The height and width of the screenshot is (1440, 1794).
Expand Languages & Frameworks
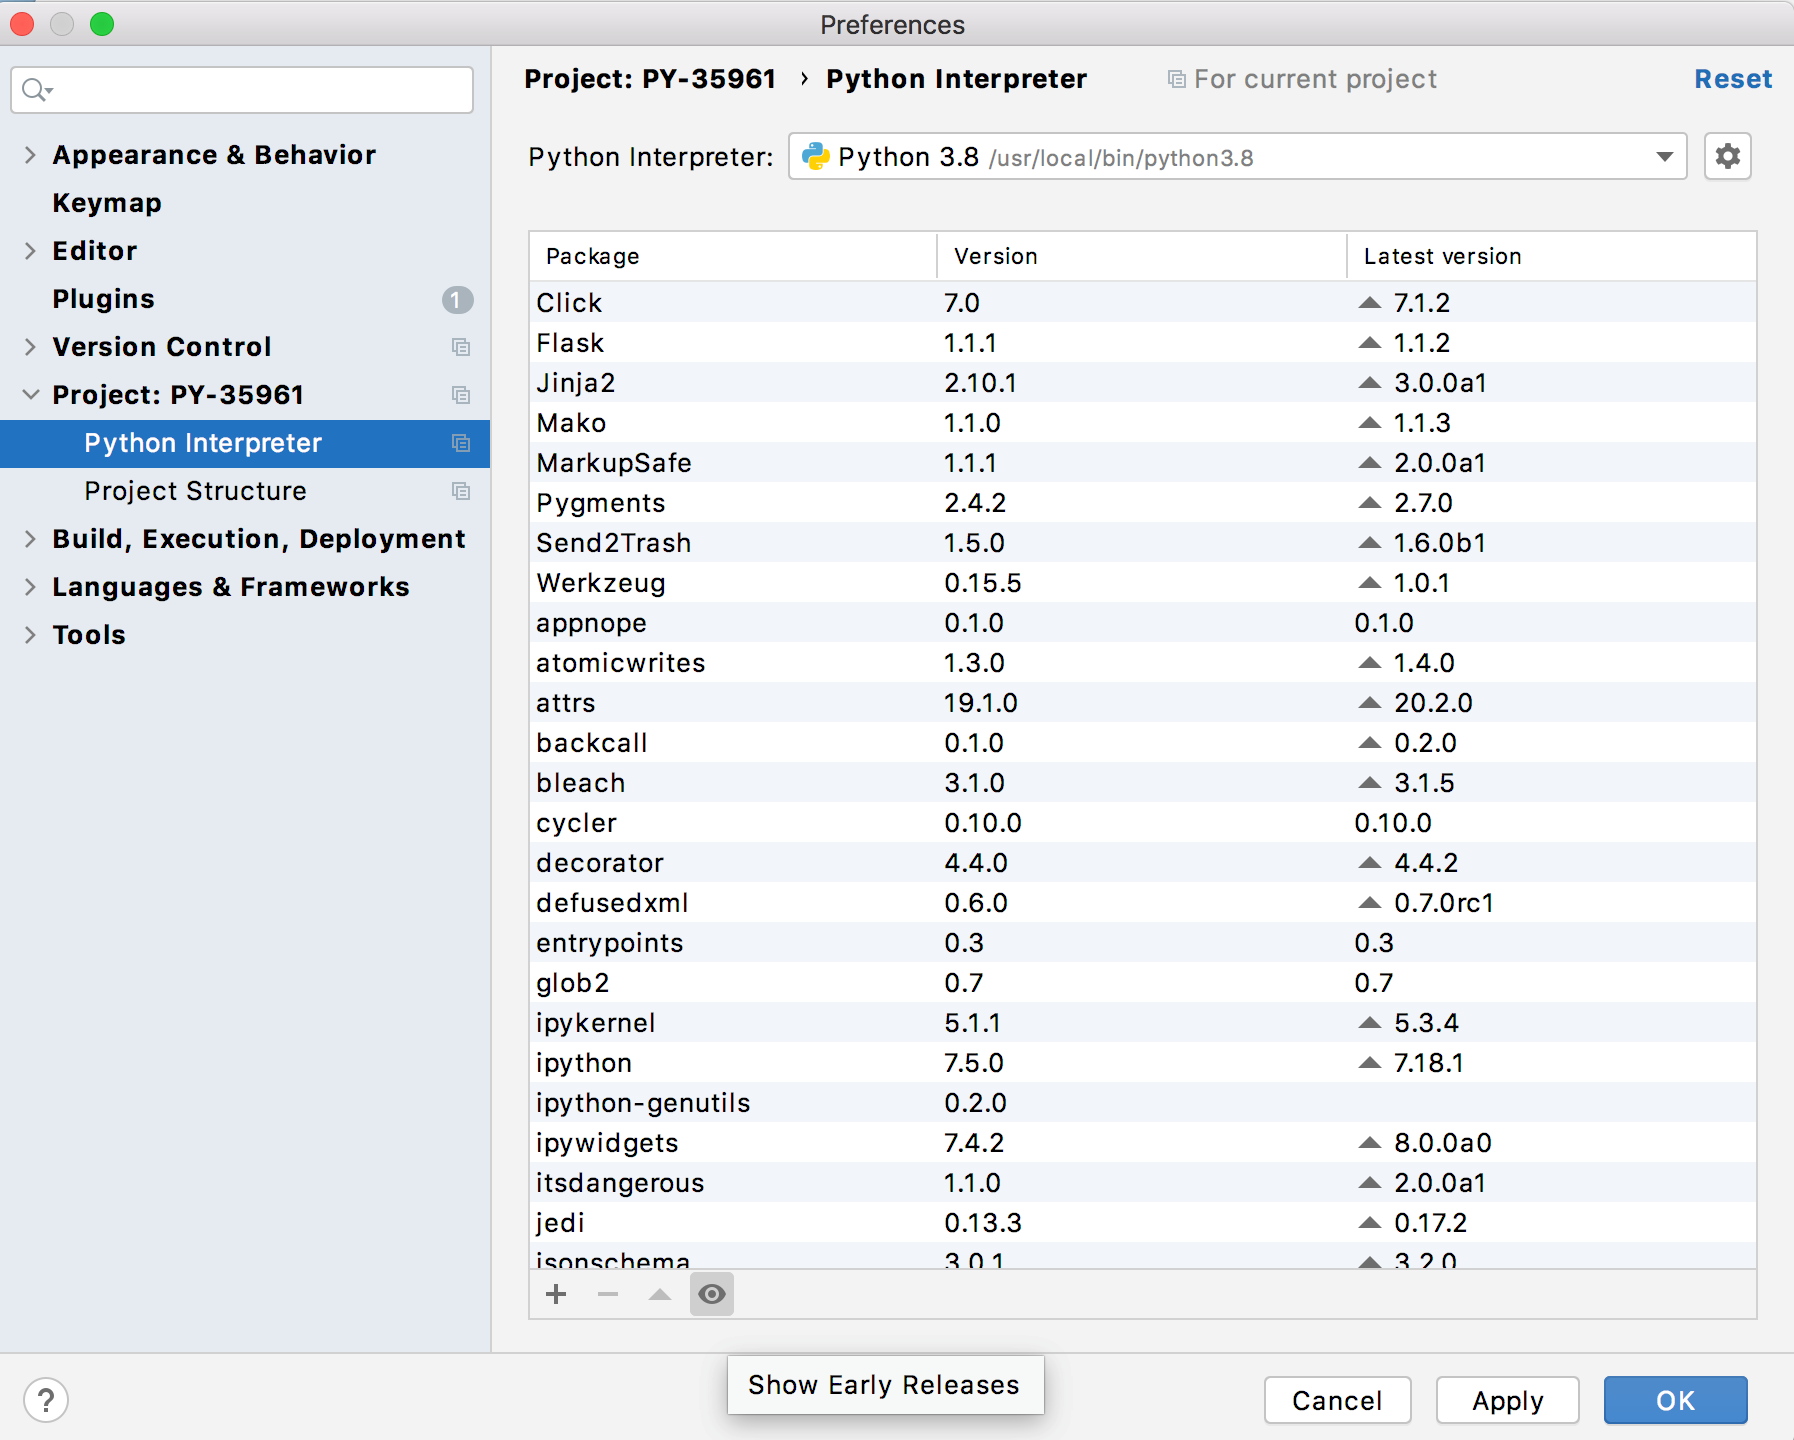tap(29, 586)
